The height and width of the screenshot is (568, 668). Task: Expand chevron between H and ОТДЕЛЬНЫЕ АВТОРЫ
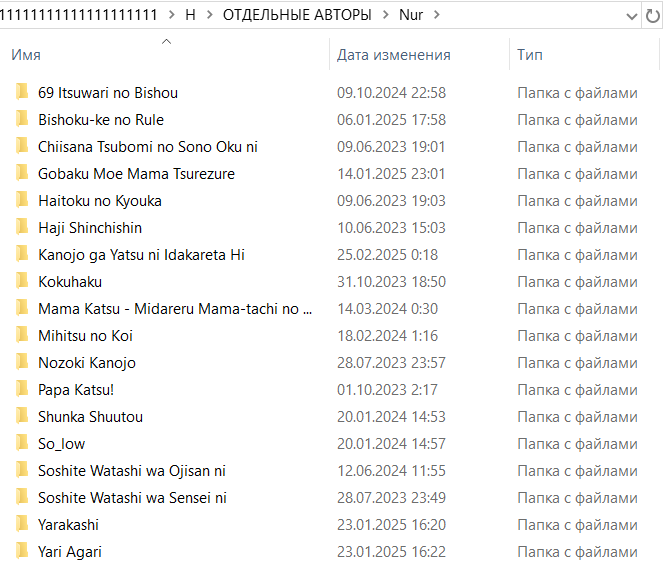[209, 15]
